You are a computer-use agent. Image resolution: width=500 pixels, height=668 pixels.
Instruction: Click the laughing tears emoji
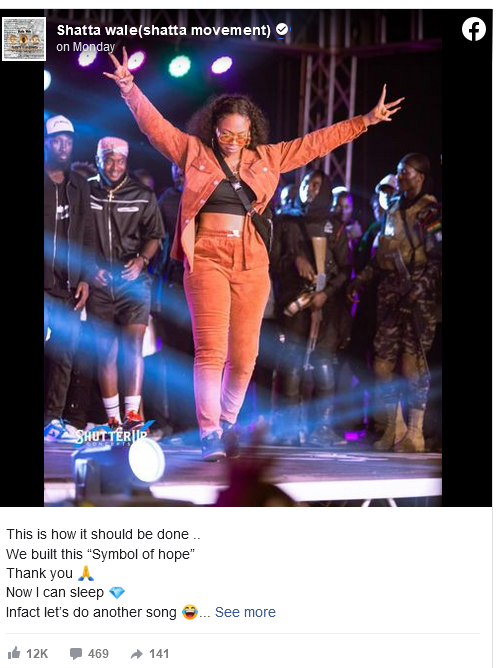[190, 612]
